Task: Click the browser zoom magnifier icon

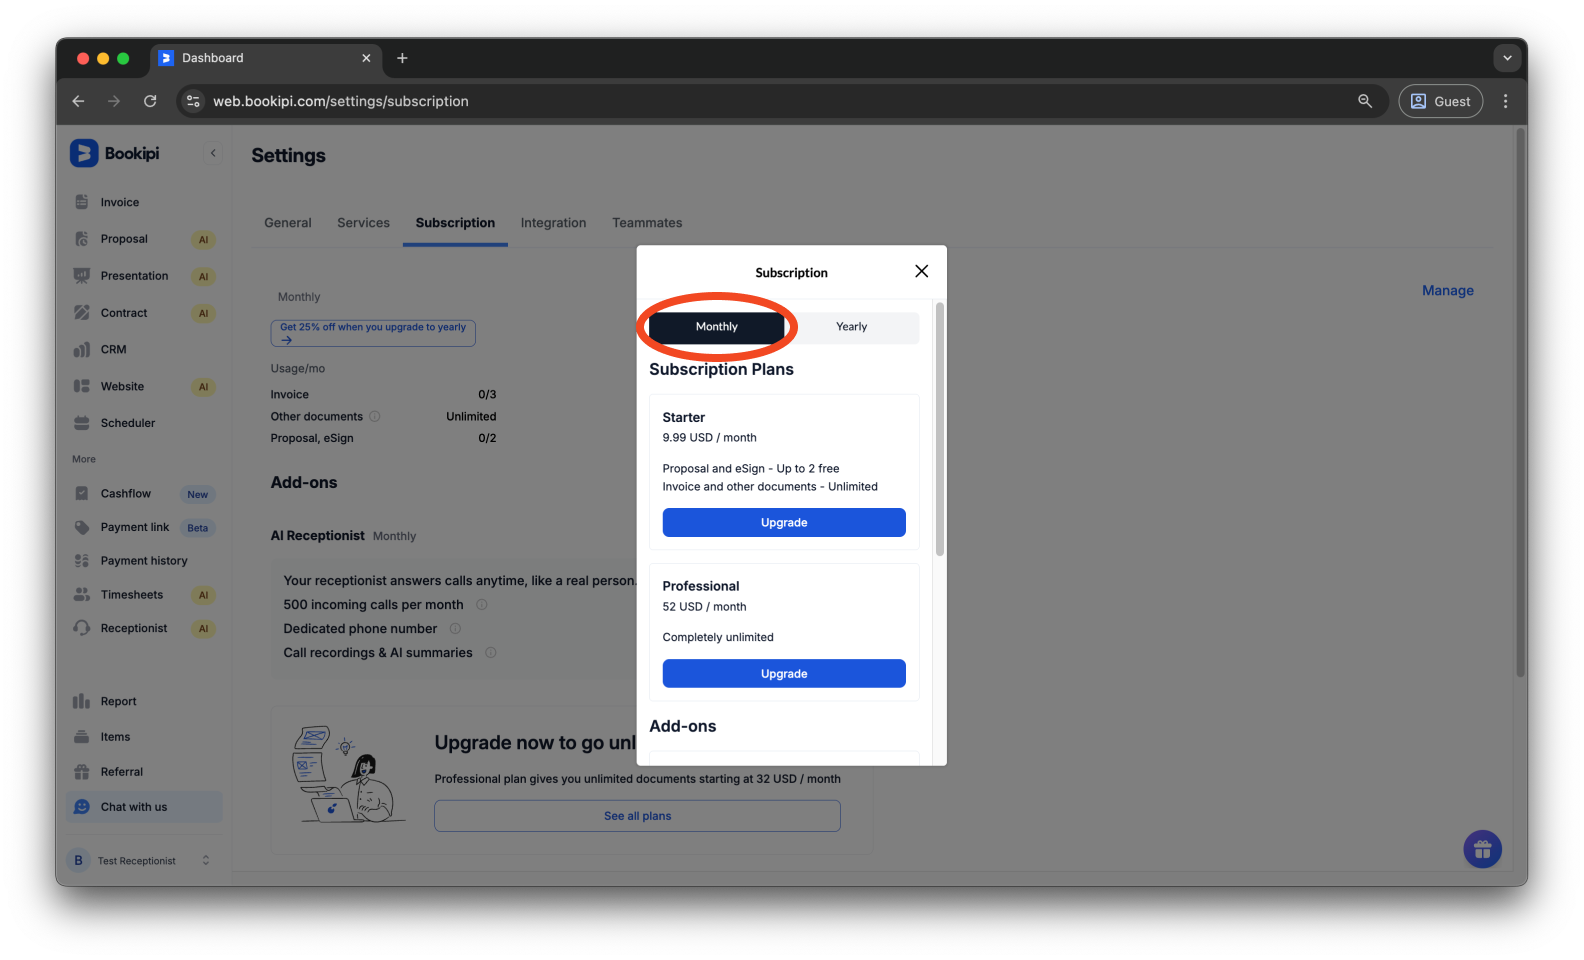Action: tap(1365, 101)
